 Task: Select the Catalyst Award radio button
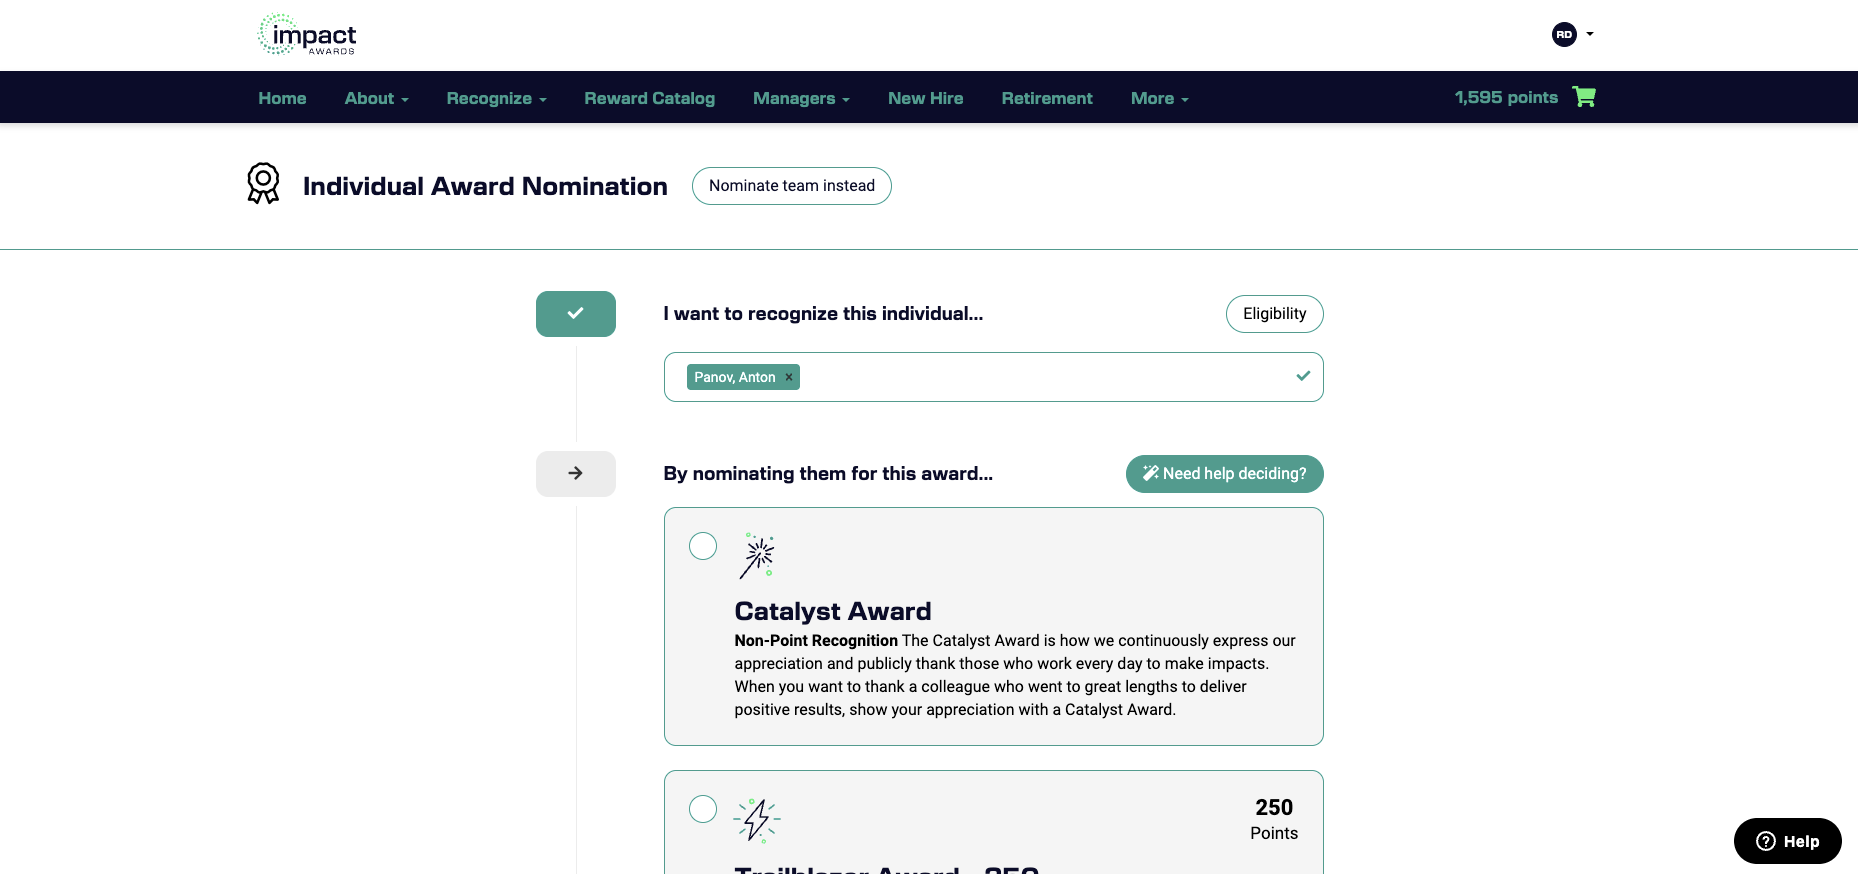(x=703, y=546)
